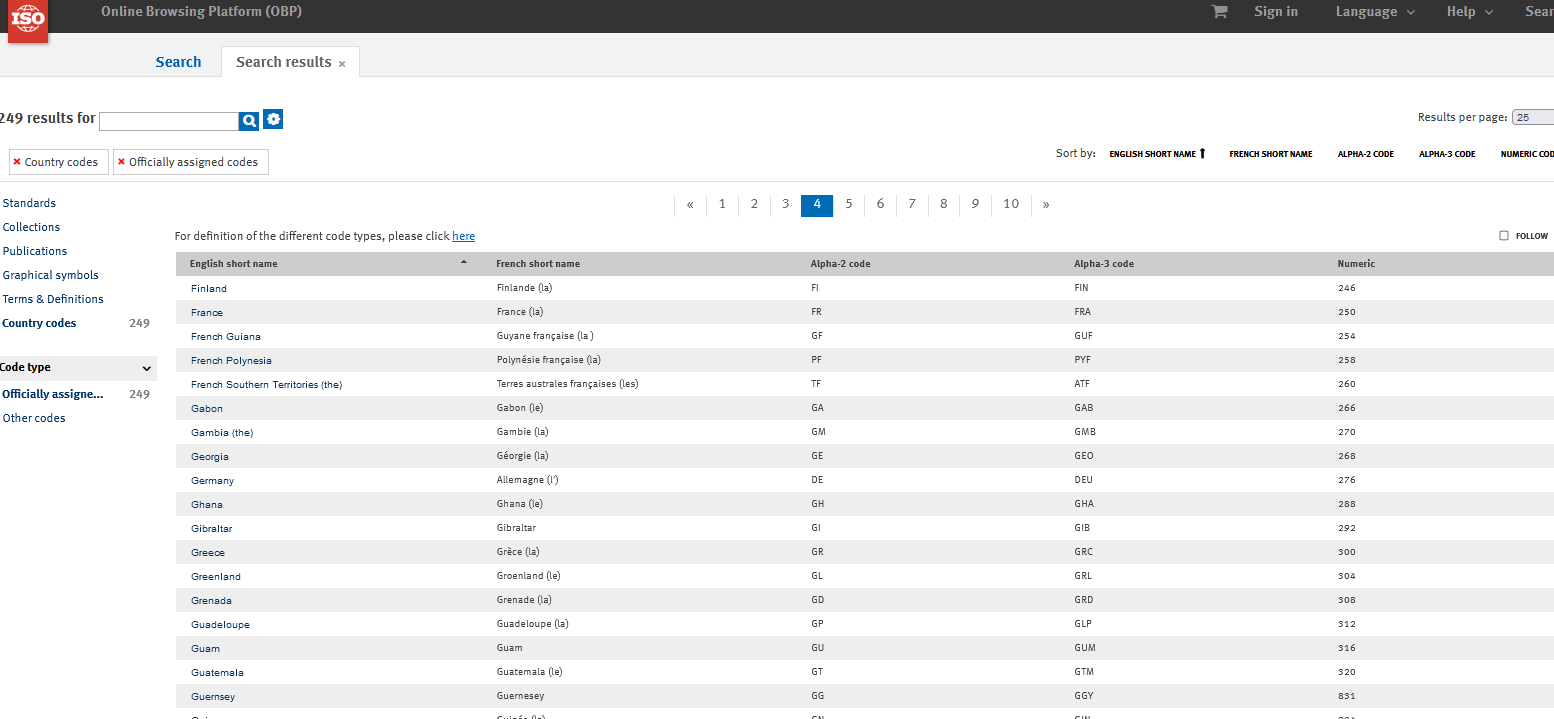Go to results page 7
The width and height of the screenshot is (1554, 719).
tap(912, 204)
